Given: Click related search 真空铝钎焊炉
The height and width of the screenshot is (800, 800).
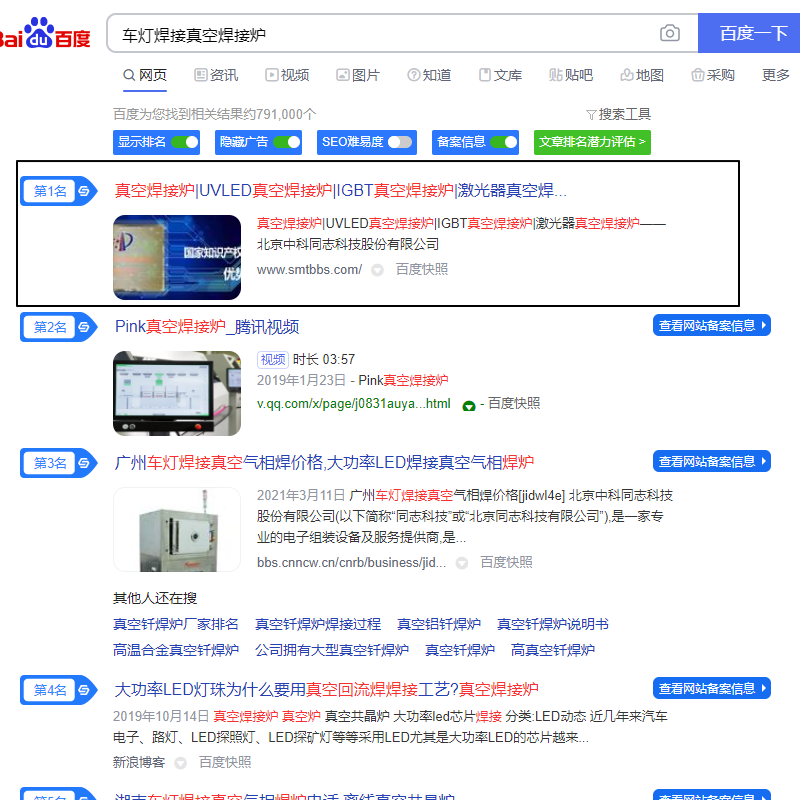Looking at the screenshot, I should pos(439,624).
